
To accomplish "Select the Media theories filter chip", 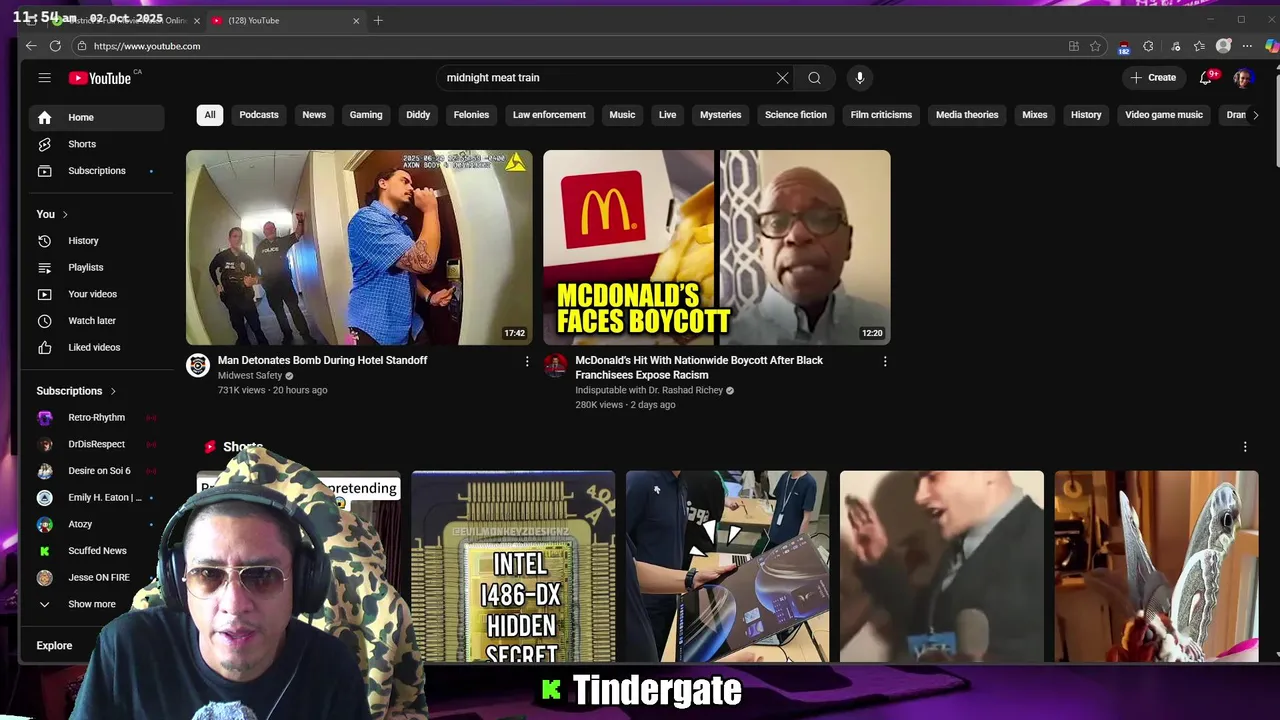I will pyautogui.click(x=967, y=115).
